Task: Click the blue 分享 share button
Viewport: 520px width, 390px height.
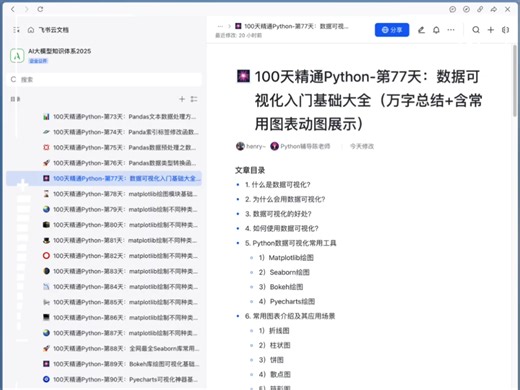Action: click(392, 30)
